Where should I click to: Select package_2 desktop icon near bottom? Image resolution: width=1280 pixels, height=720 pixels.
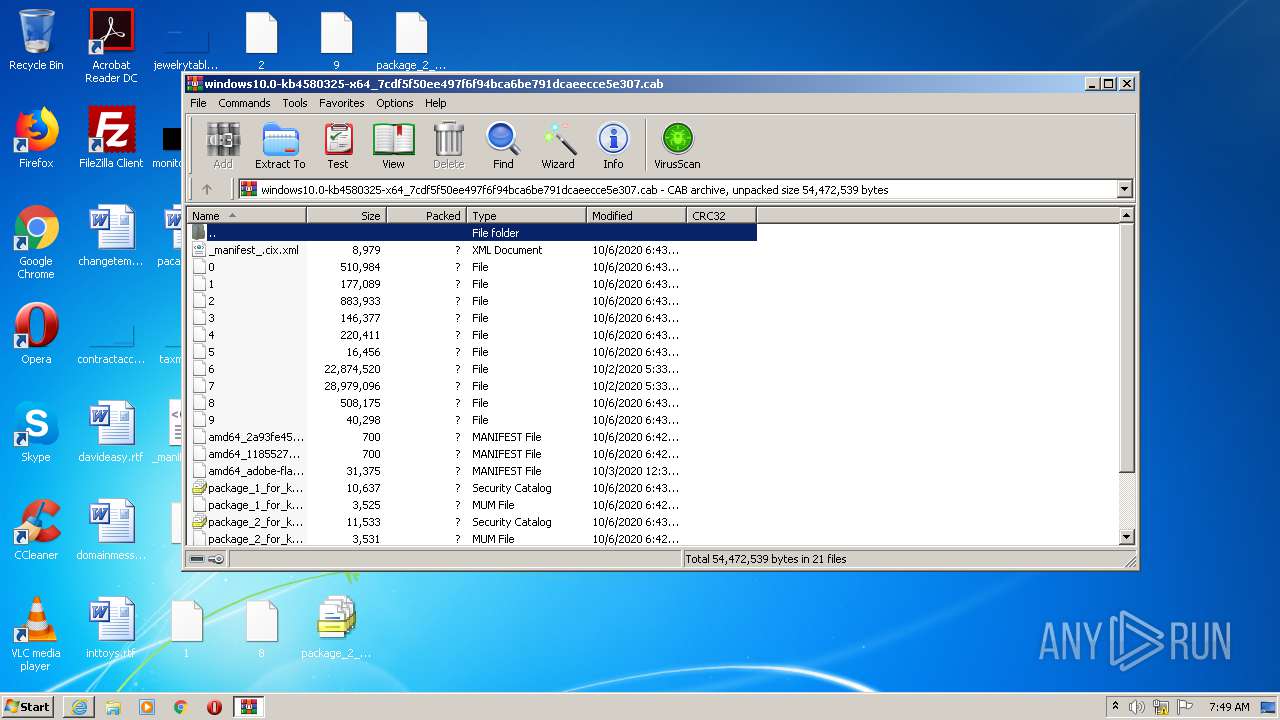point(336,628)
